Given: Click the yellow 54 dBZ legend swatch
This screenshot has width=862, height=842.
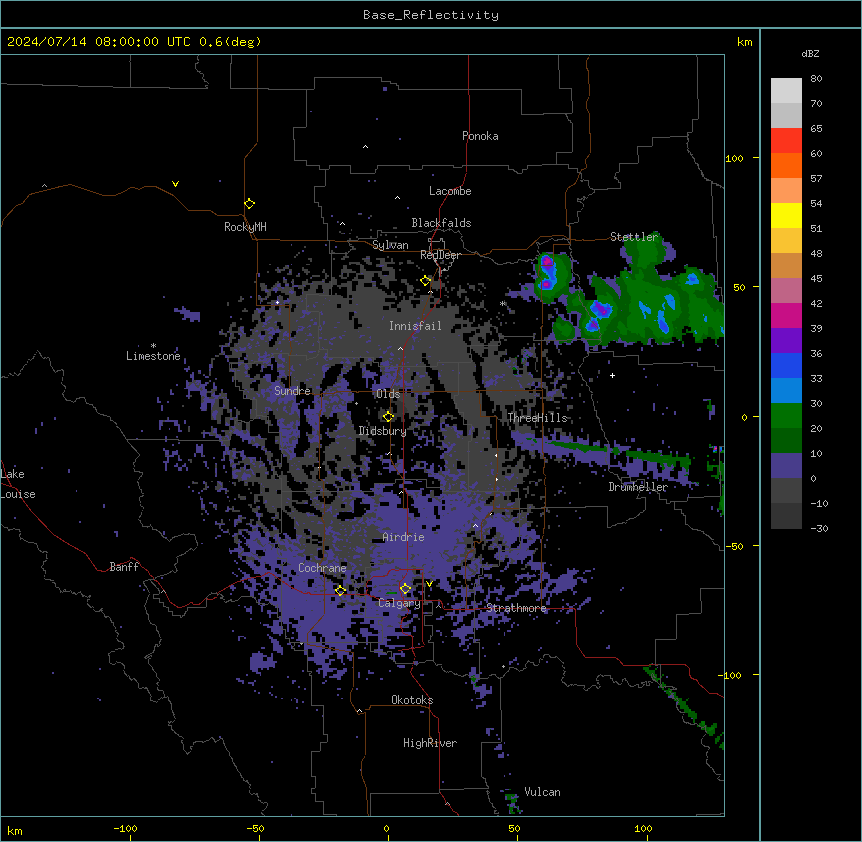Looking at the screenshot, I should pyautogui.click(x=786, y=215).
